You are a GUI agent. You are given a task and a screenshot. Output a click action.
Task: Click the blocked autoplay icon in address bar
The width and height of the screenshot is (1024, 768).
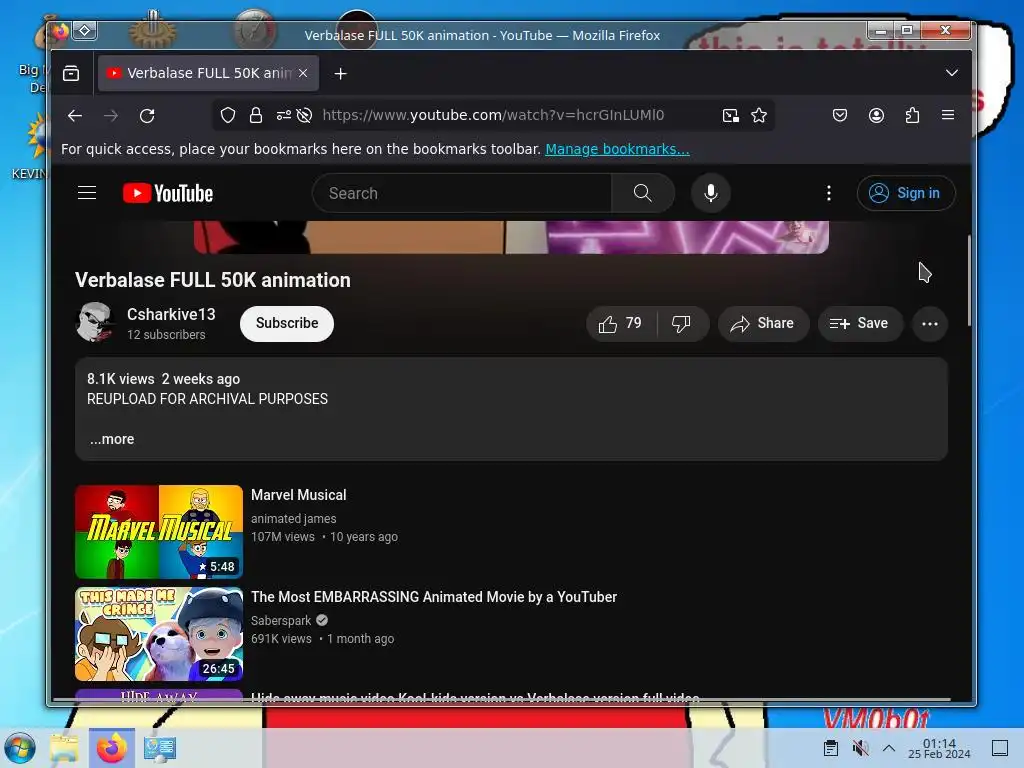[x=304, y=116]
